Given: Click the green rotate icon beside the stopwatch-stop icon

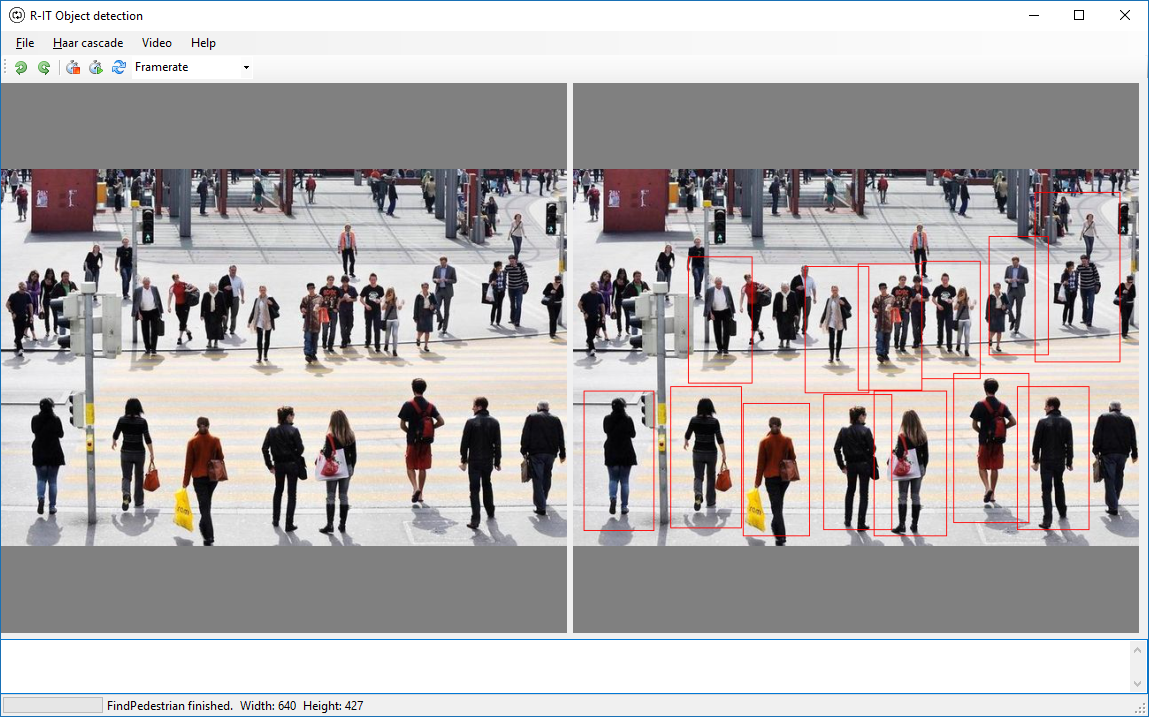Looking at the screenshot, I should coord(44,67).
